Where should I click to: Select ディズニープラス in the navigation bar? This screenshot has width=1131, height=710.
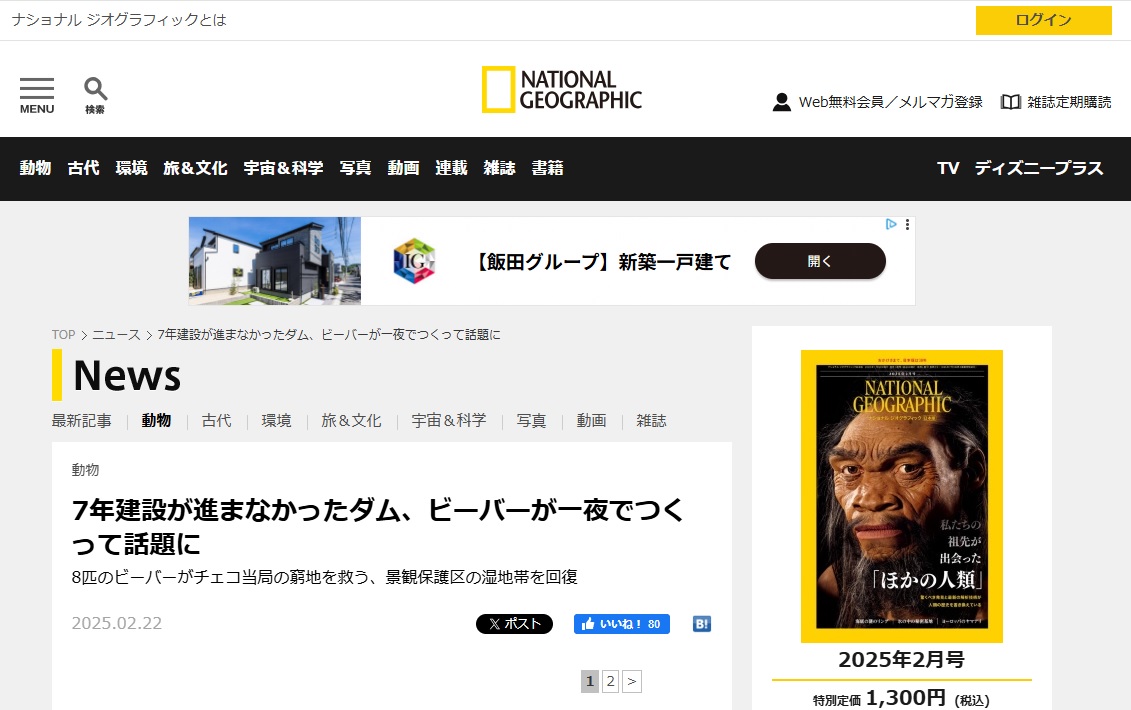(1039, 168)
